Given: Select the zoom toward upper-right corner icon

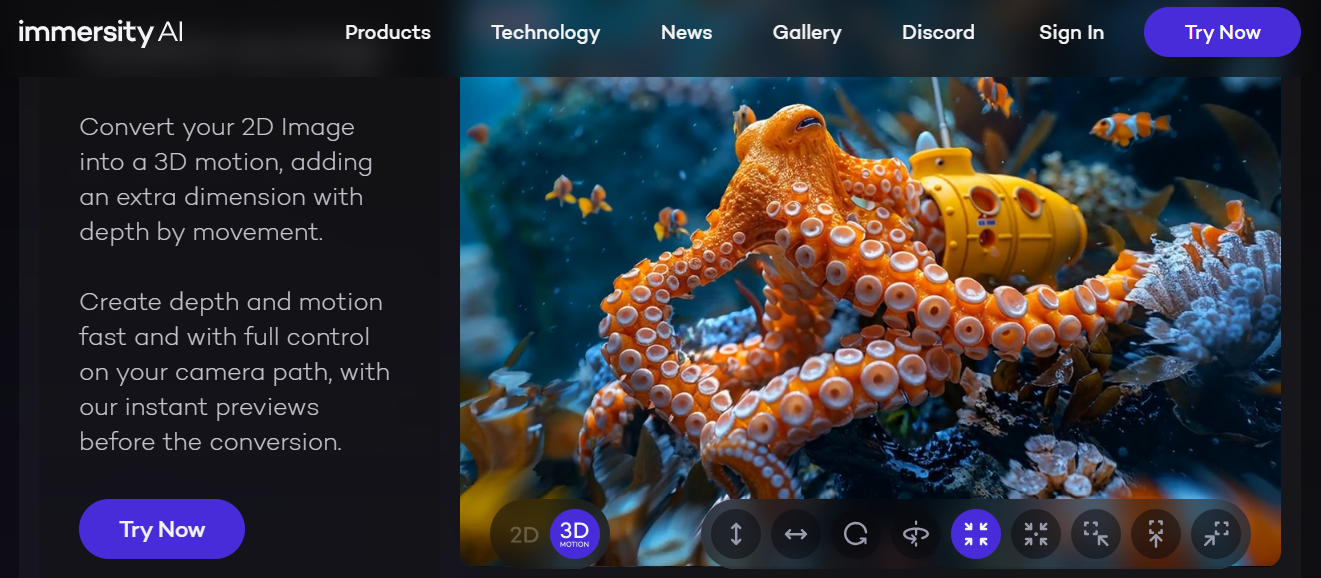Looking at the screenshot, I should 1216,534.
